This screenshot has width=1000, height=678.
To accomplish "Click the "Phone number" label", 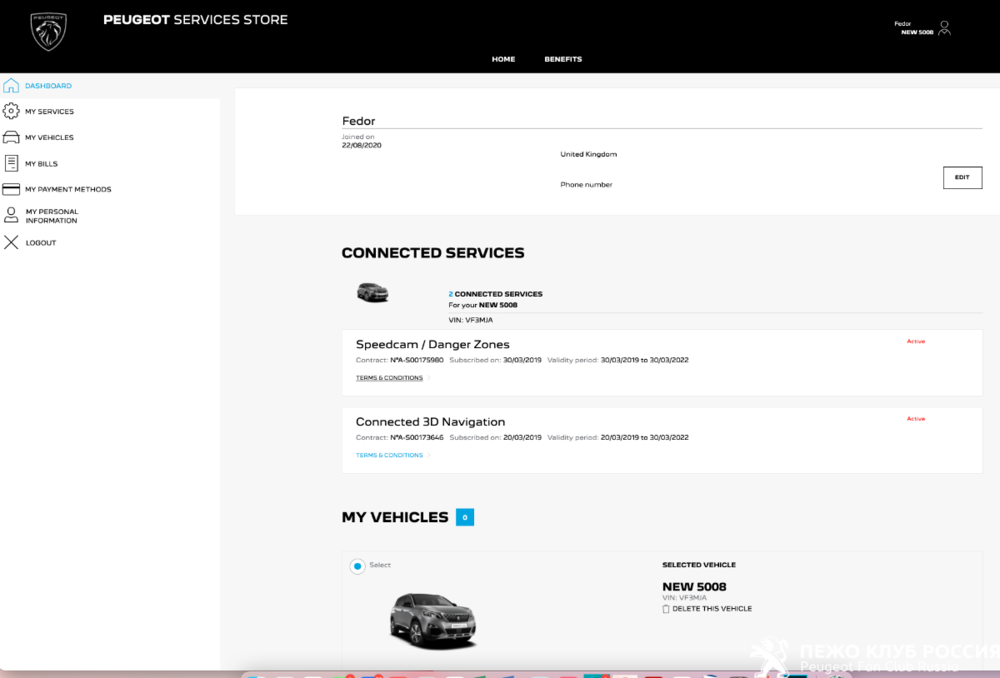I will 586,185.
